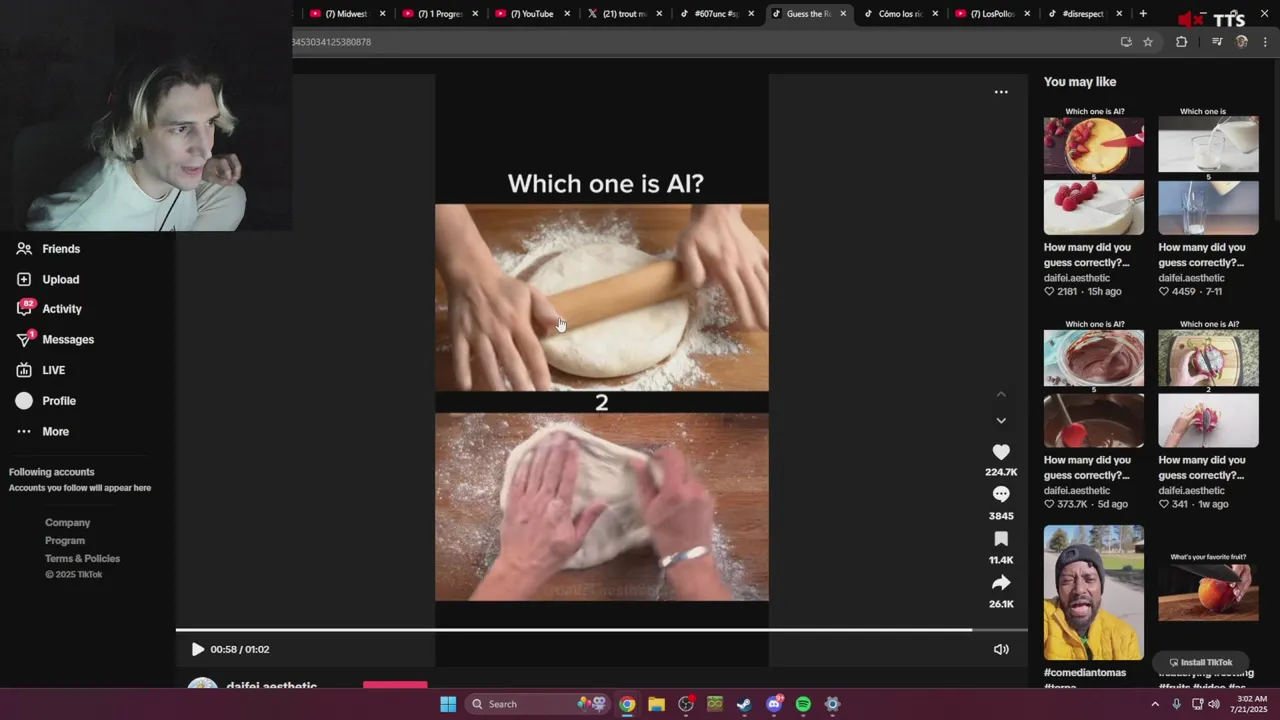Screen dimensions: 1280x720
Task: Bookmark the video to favorites
Action: (x=1001, y=539)
